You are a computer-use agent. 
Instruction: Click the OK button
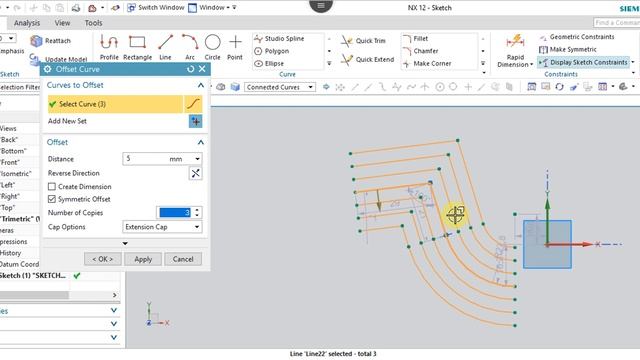click(x=102, y=259)
